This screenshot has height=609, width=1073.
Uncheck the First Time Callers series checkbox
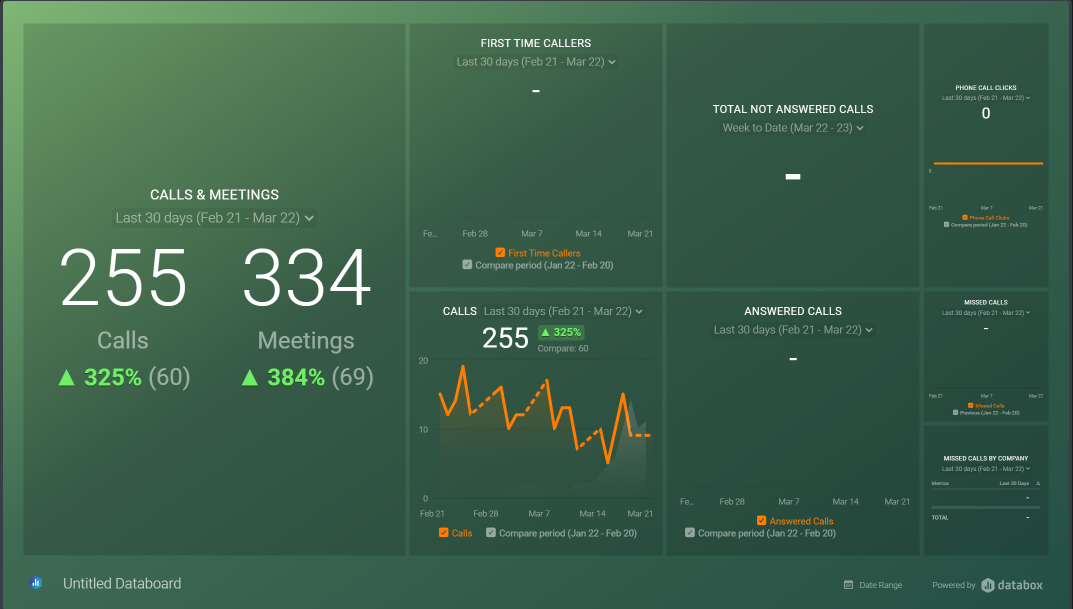tap(500, 253)
